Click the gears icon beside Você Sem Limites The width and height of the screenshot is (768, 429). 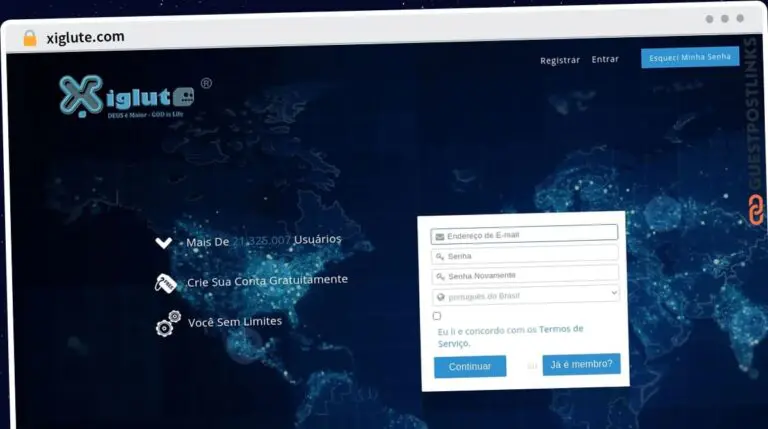(x=168, y=324)
